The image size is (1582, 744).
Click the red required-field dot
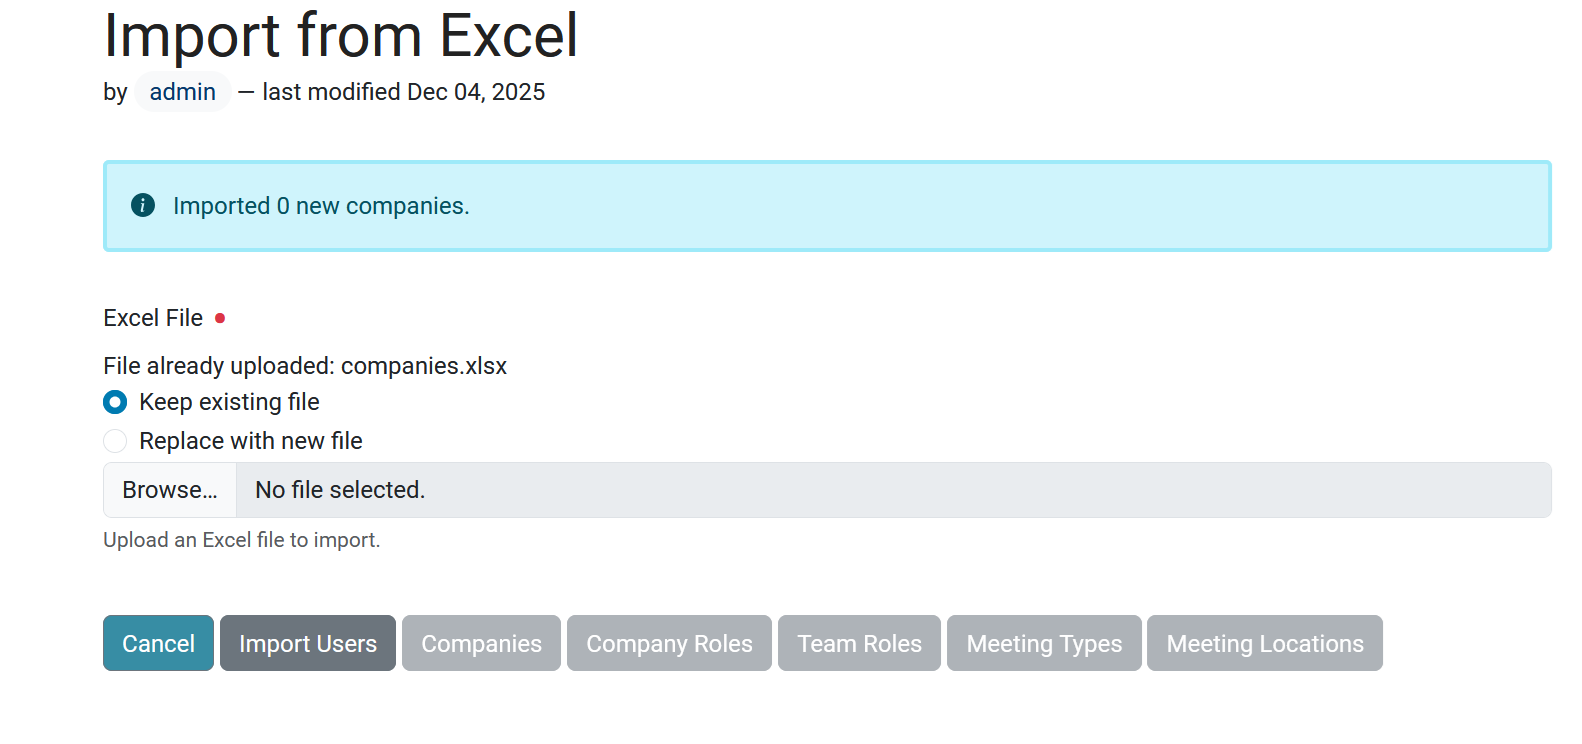tap(220, 318)
